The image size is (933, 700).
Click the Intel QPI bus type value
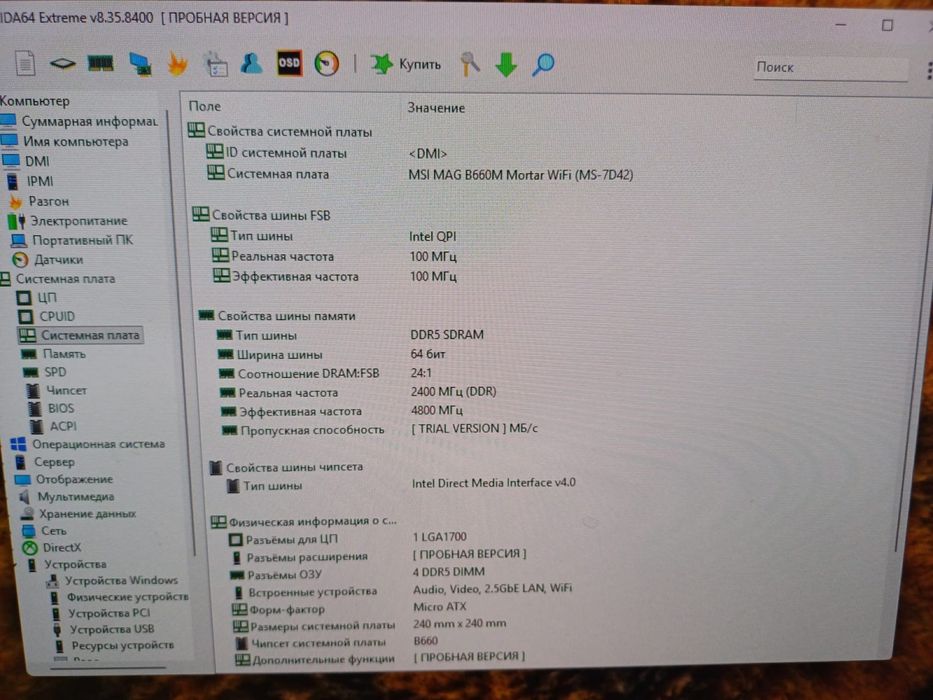pyautogui.click(x=433, y=236)
